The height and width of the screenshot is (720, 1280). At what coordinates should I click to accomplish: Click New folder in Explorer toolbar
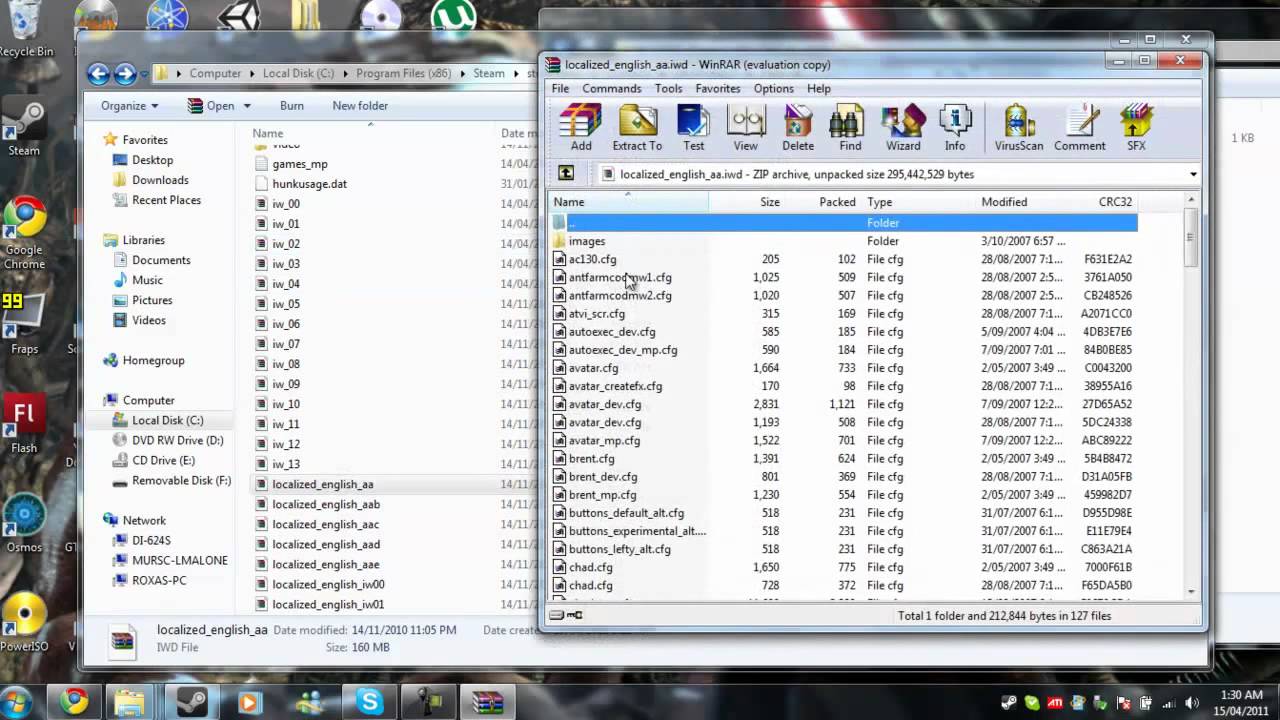[x=360, y=105]
